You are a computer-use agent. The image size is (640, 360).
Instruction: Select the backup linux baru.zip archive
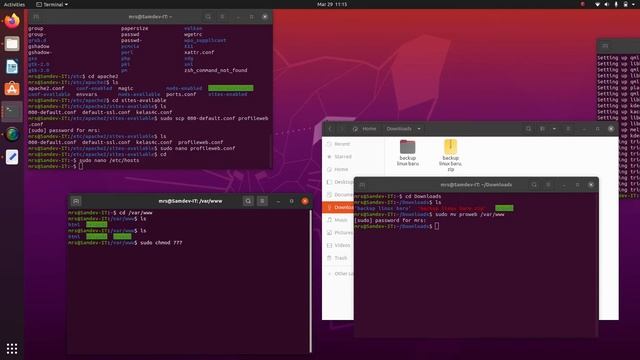[x=450, y=155]
